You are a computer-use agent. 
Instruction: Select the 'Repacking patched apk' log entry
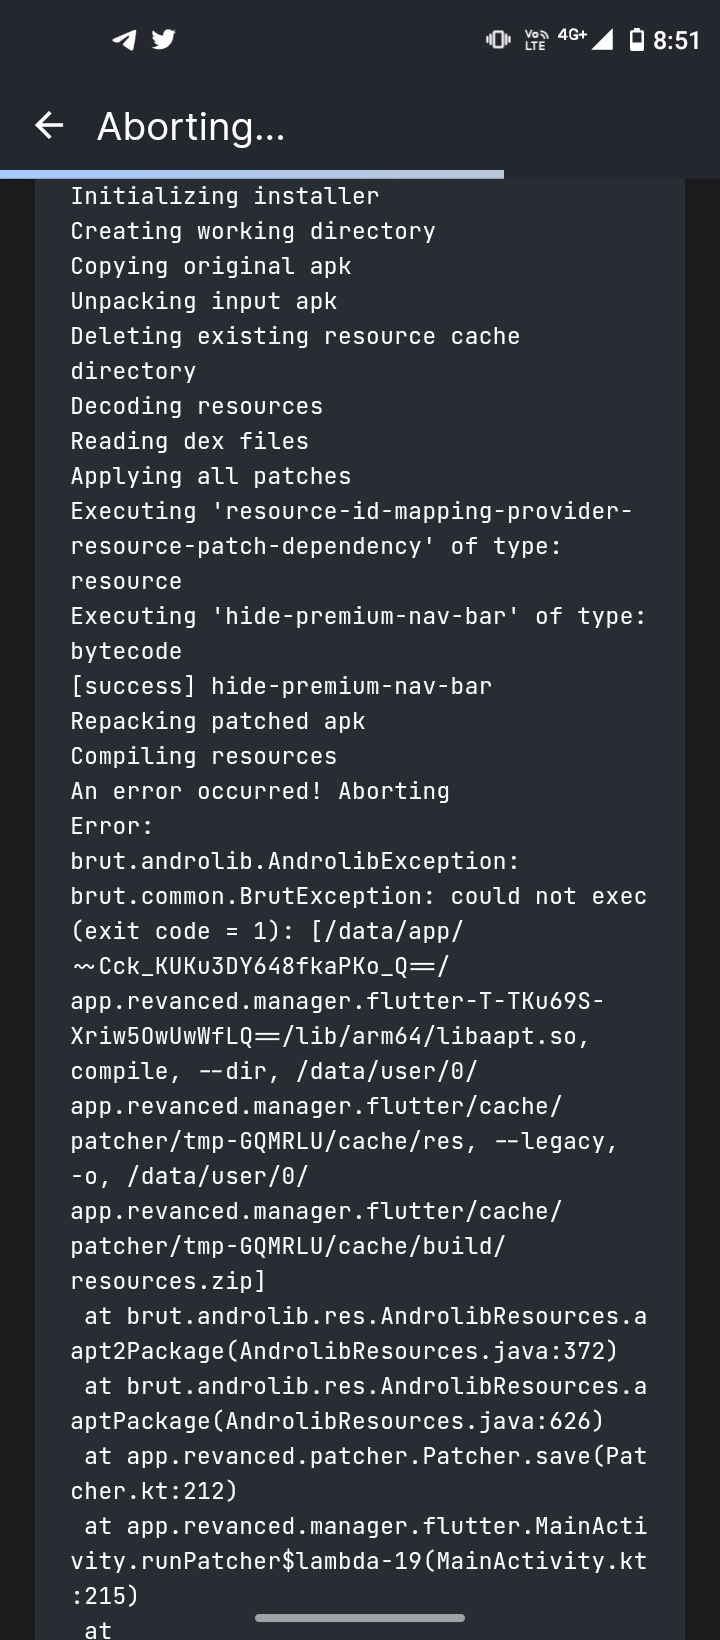pyautogui.click(x=218, y=720)
